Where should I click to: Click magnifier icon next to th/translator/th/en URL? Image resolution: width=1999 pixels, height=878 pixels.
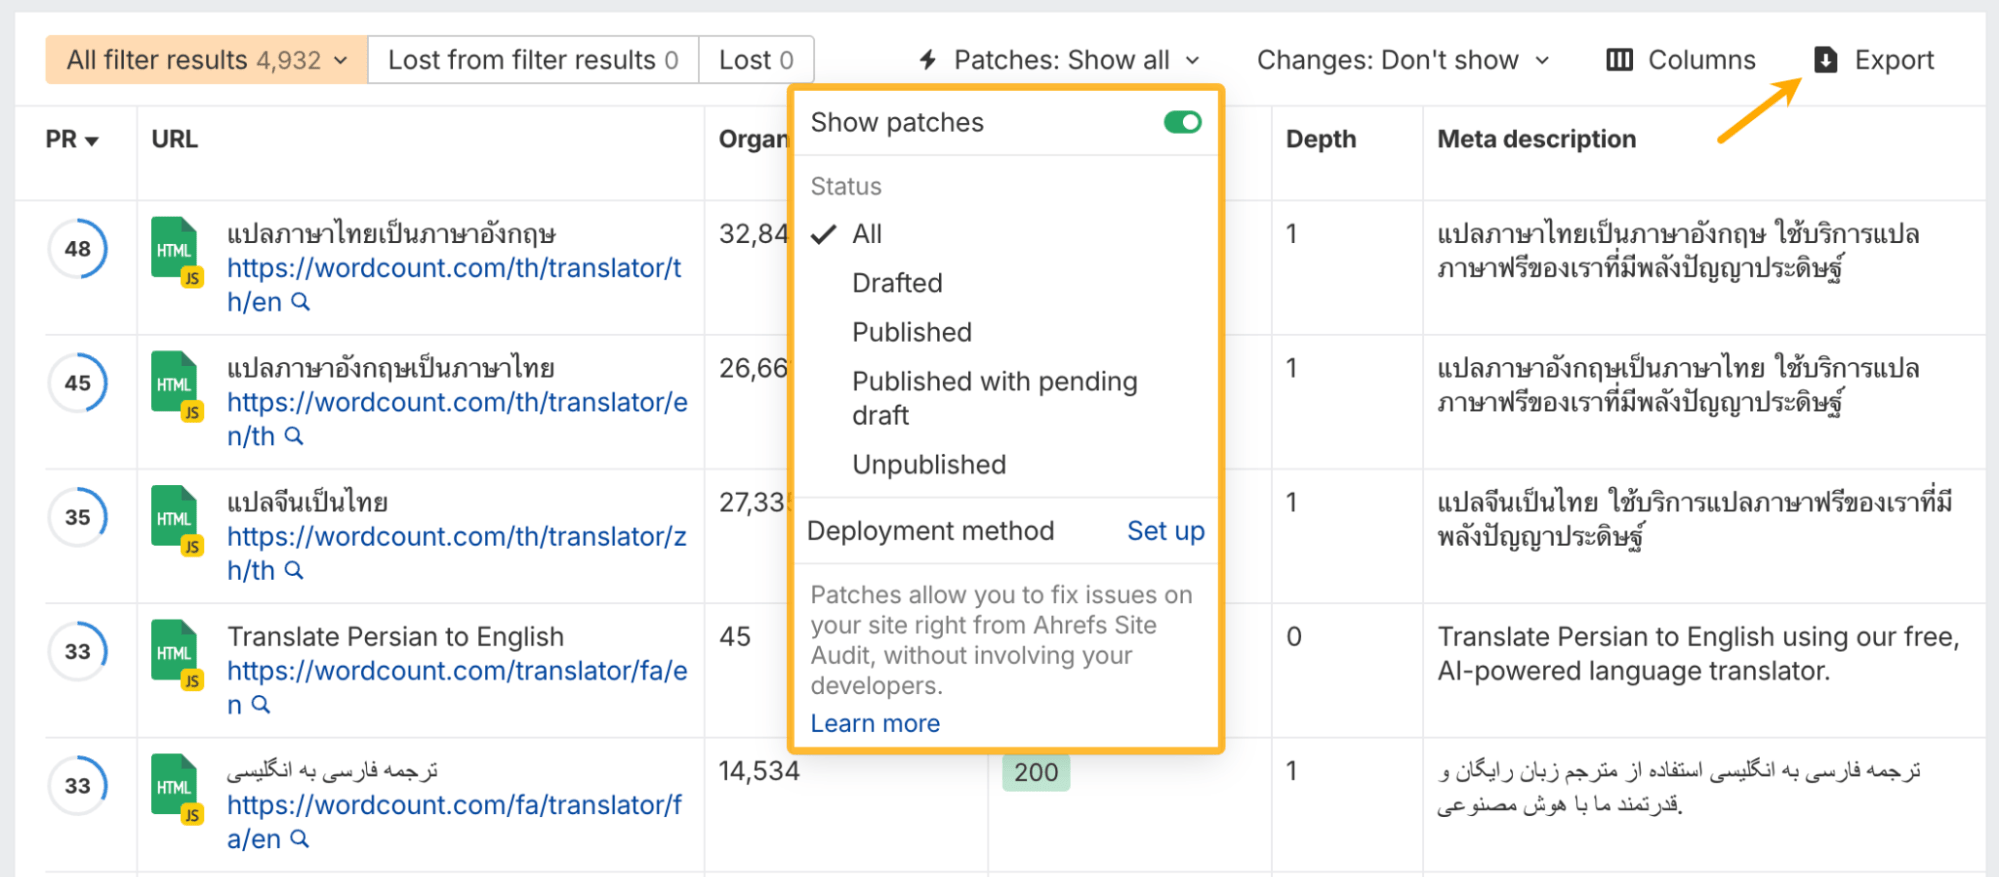click(x=300, y=302)
